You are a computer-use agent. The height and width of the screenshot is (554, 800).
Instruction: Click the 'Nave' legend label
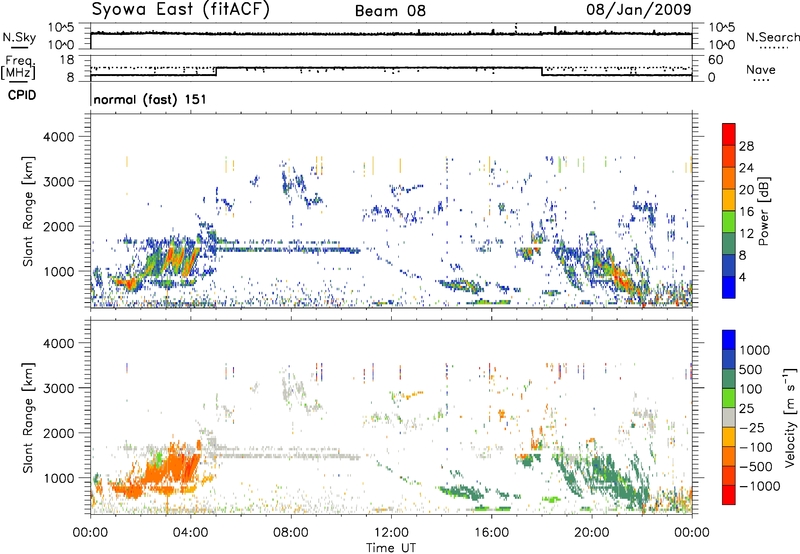pyautogui.click(x=761, y=69)
